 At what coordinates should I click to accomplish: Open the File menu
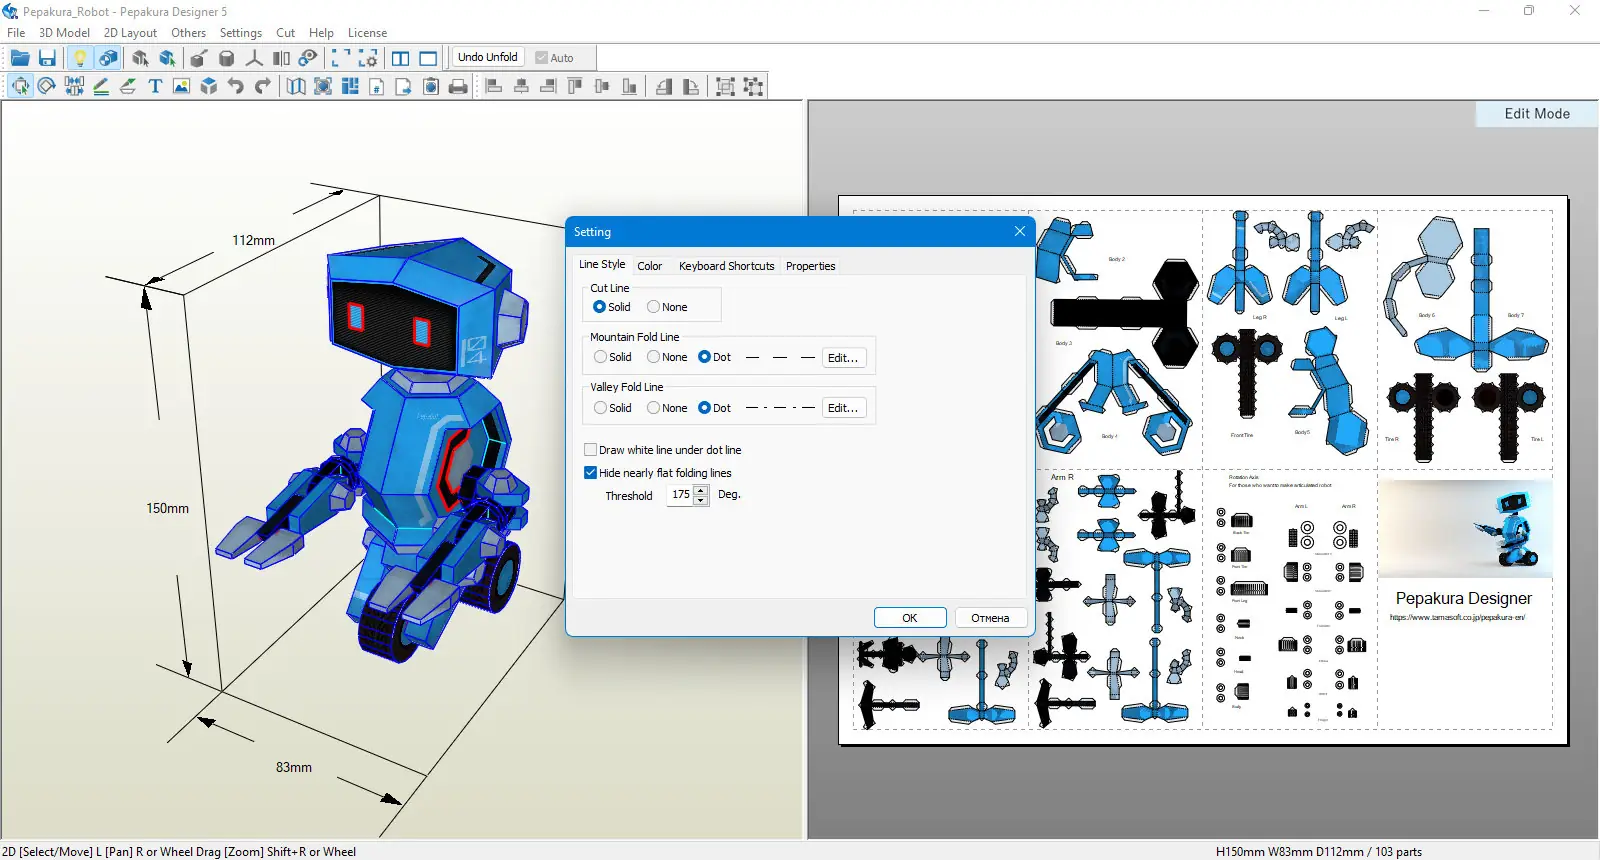coord(16,33)
